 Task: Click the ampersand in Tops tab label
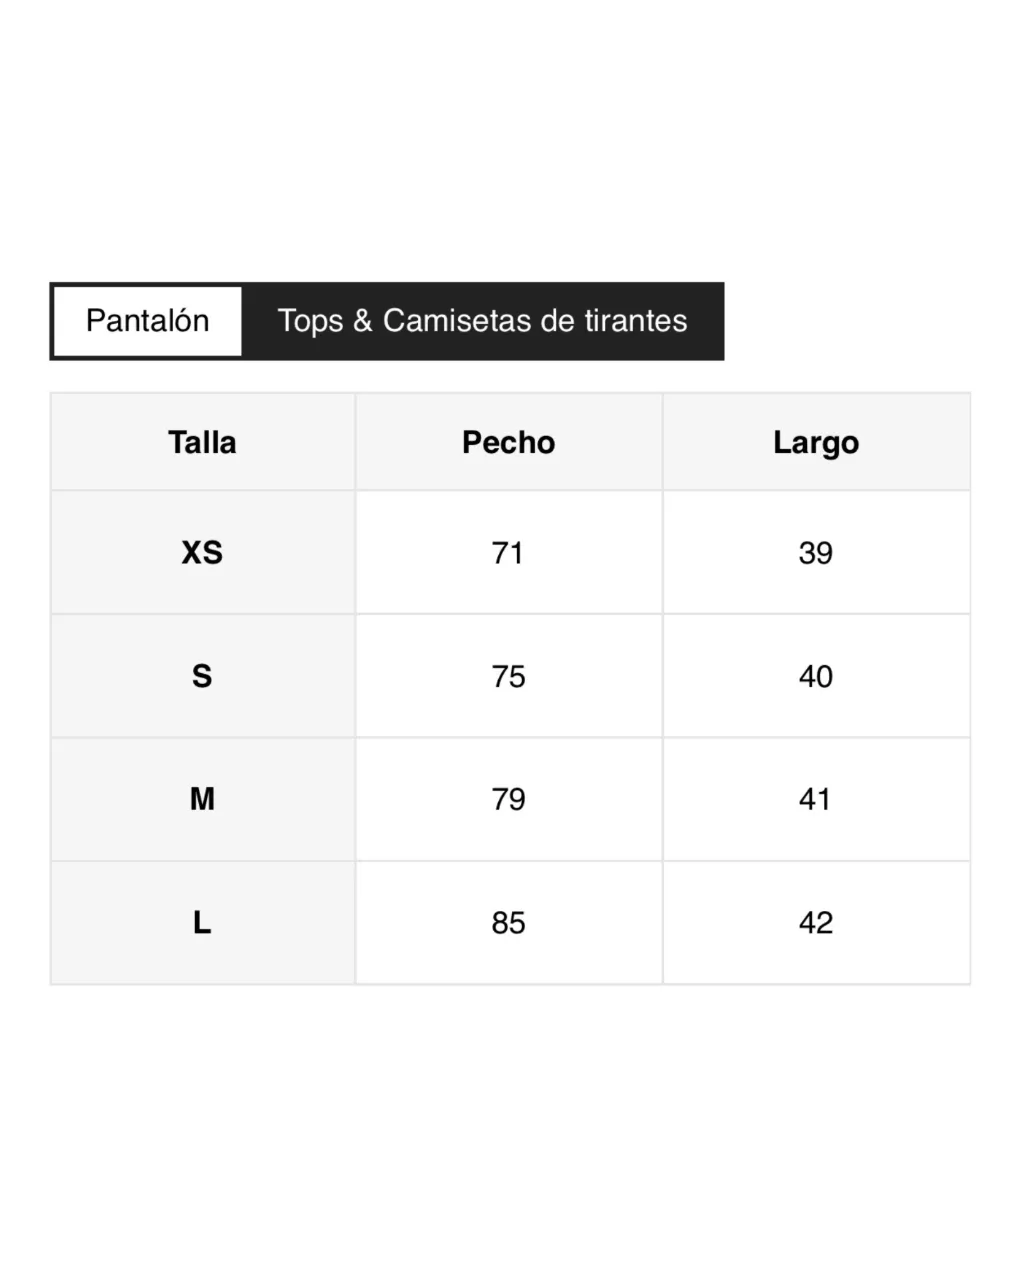pyautogui.click(x=362, y=321)
